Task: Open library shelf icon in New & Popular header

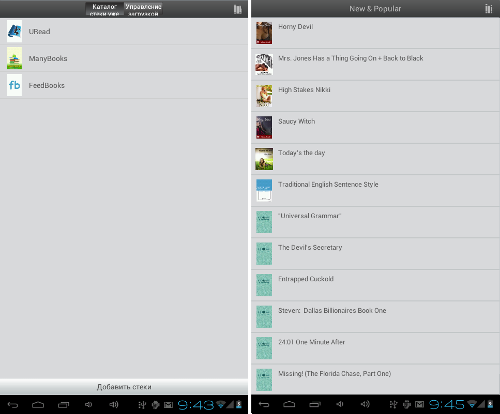Action: coord(488,9)
